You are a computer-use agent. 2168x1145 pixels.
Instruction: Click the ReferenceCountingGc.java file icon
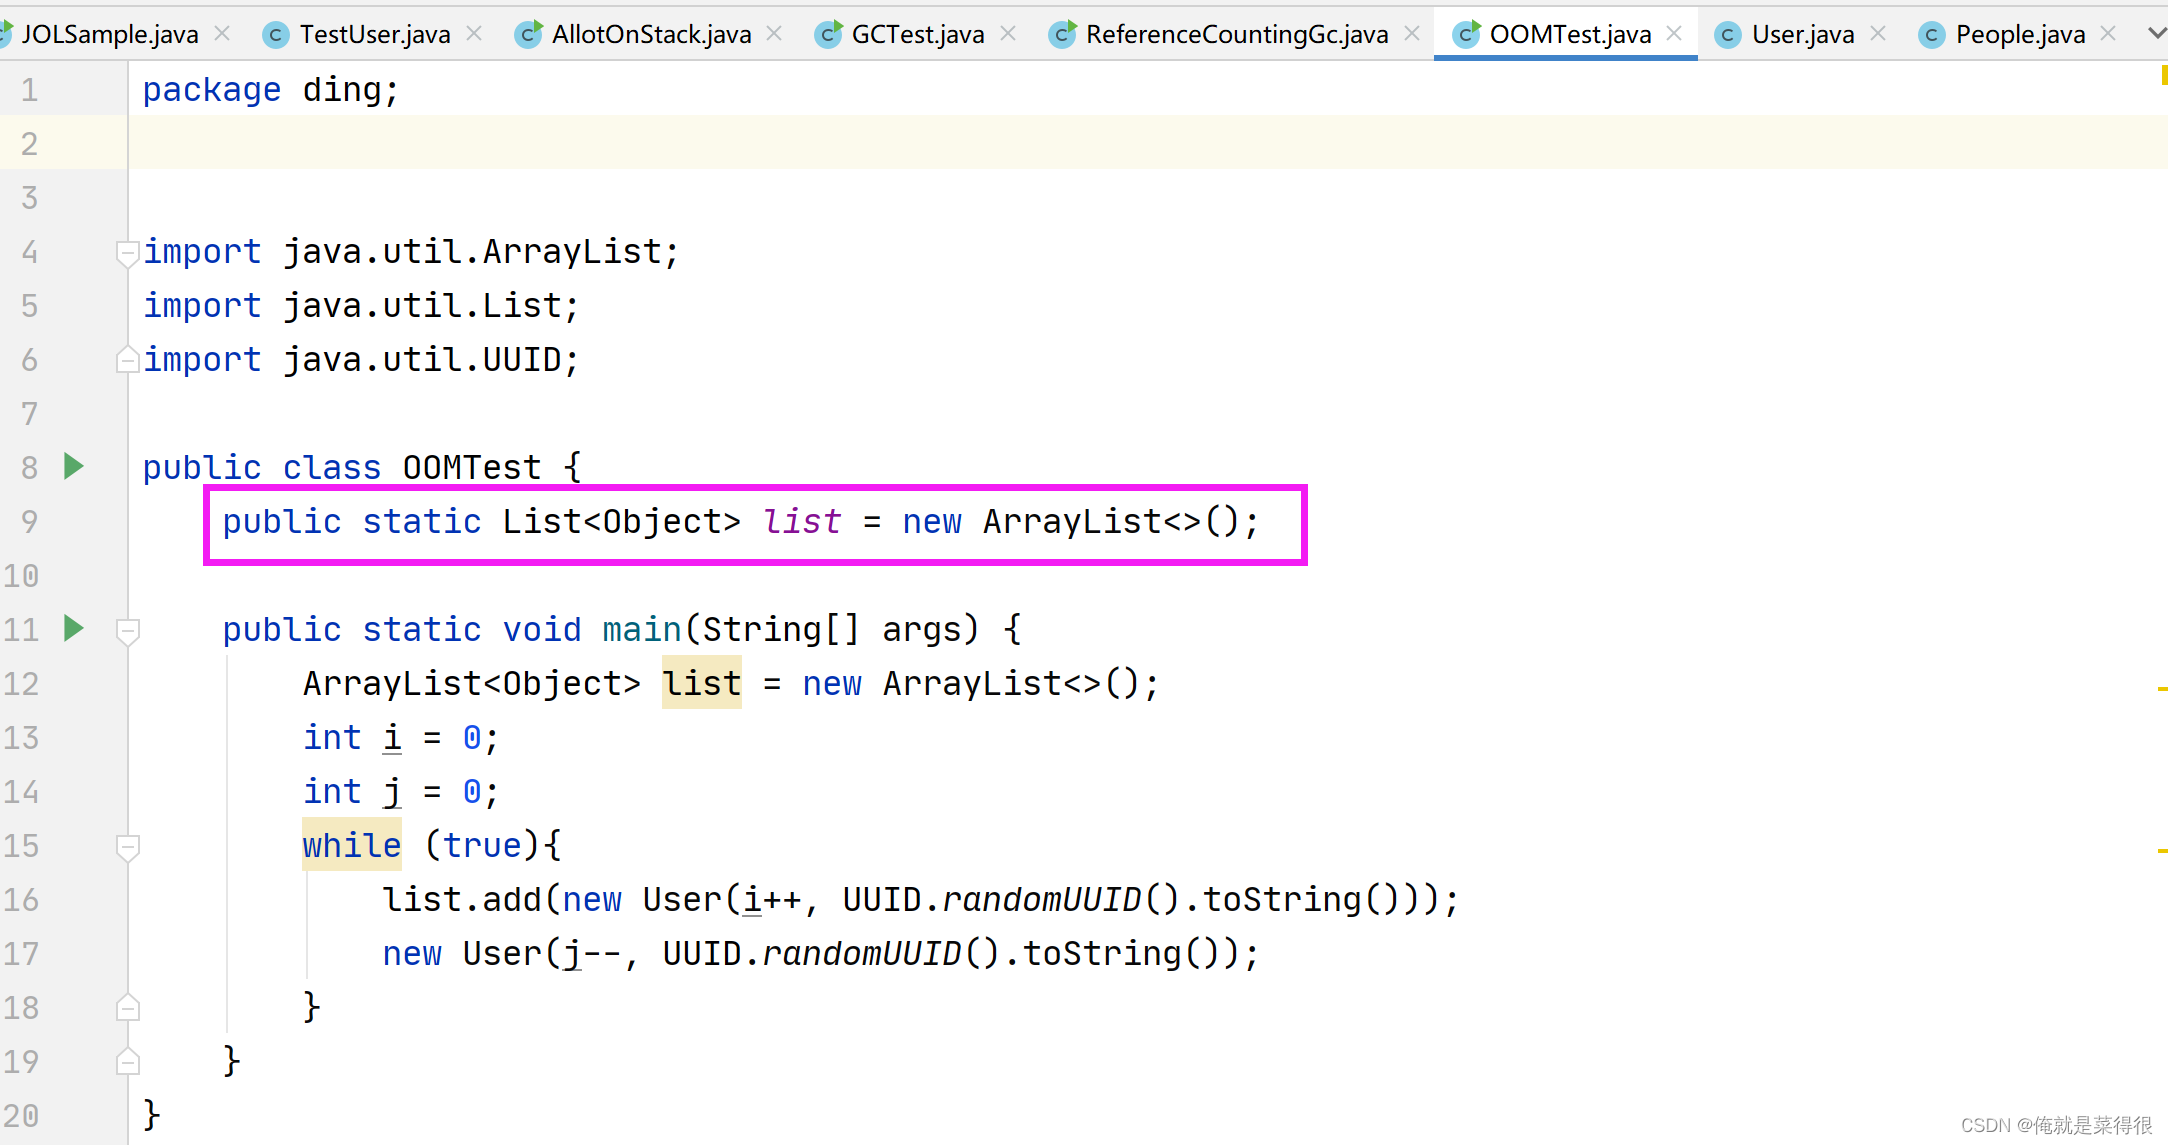pyautogui.click(x=1062, y=35)
